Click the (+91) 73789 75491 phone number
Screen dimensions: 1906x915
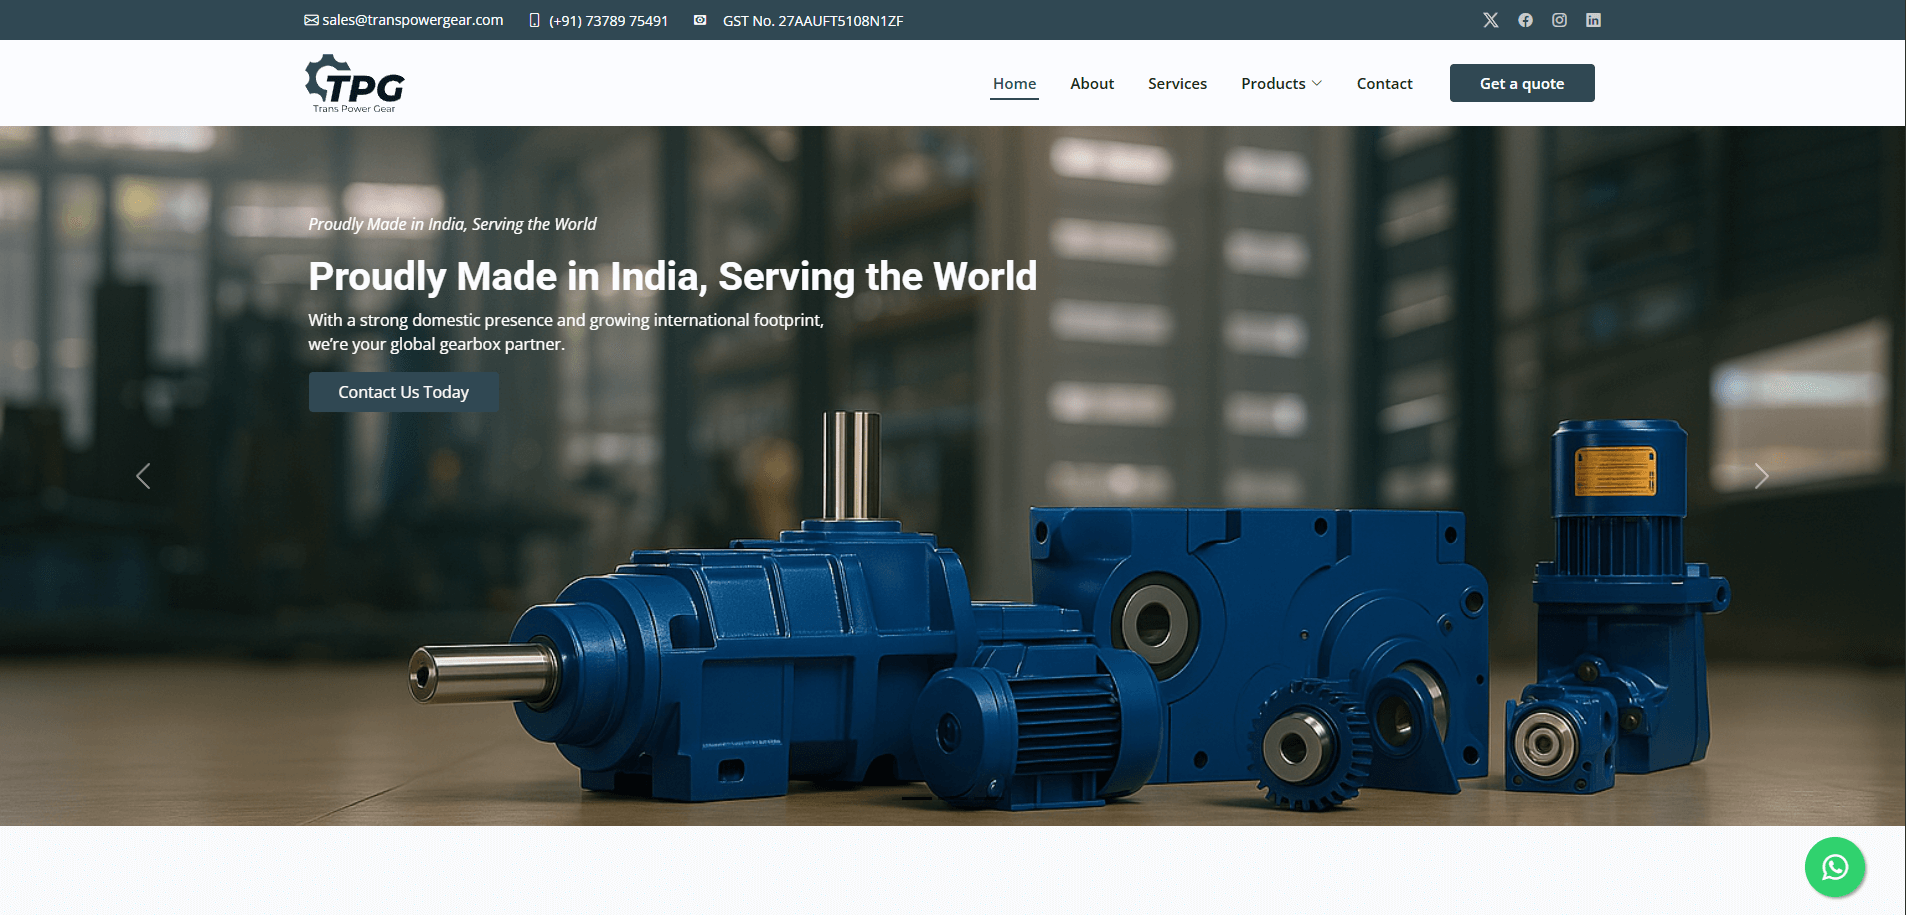point(608,21)
